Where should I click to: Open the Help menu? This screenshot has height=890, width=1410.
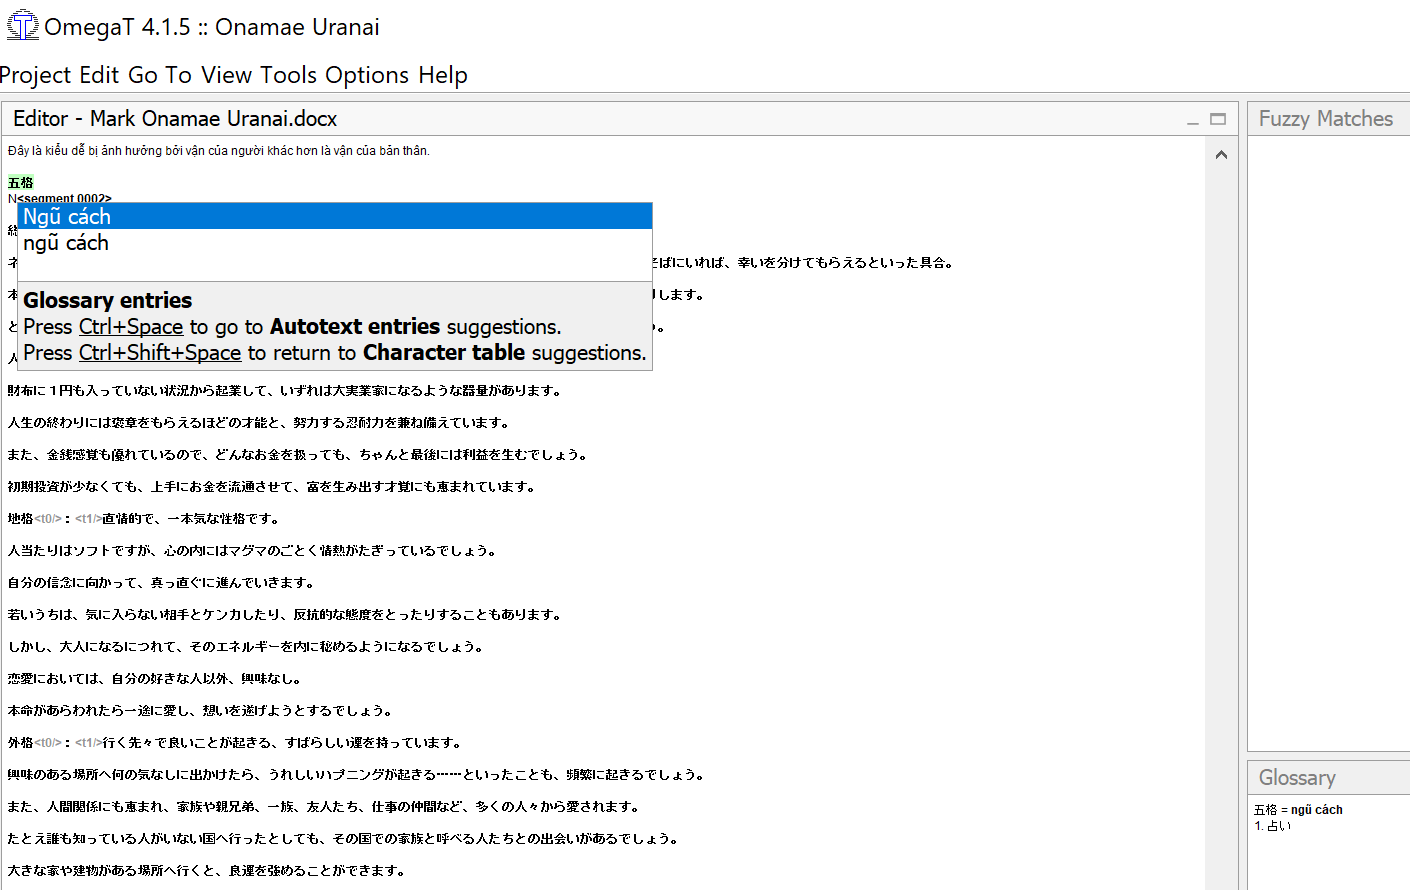[x=443, y=75]
